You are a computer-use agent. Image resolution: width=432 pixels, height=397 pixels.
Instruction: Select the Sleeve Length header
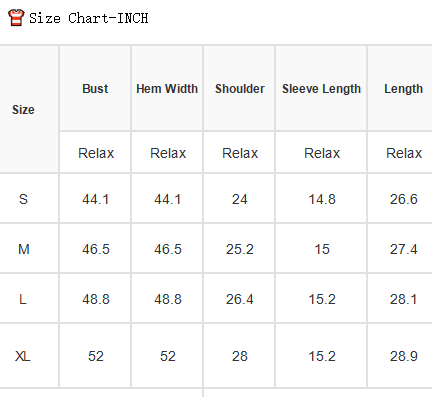click(x=321, y=89)
